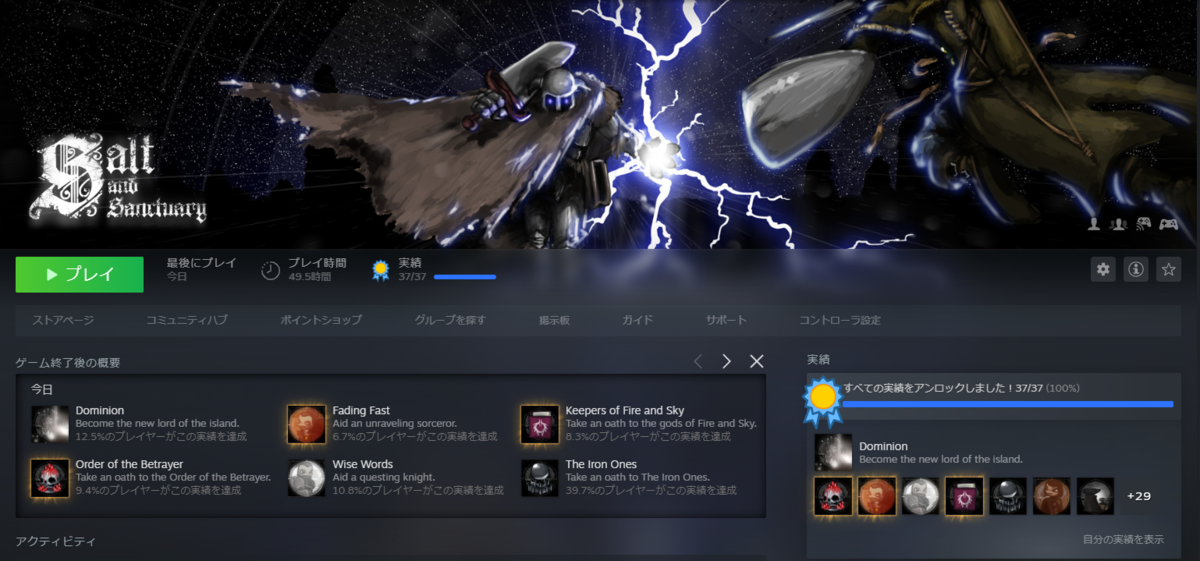Click the アクティビティ section heading
The image size is (1200, 561).
point(56,541)
